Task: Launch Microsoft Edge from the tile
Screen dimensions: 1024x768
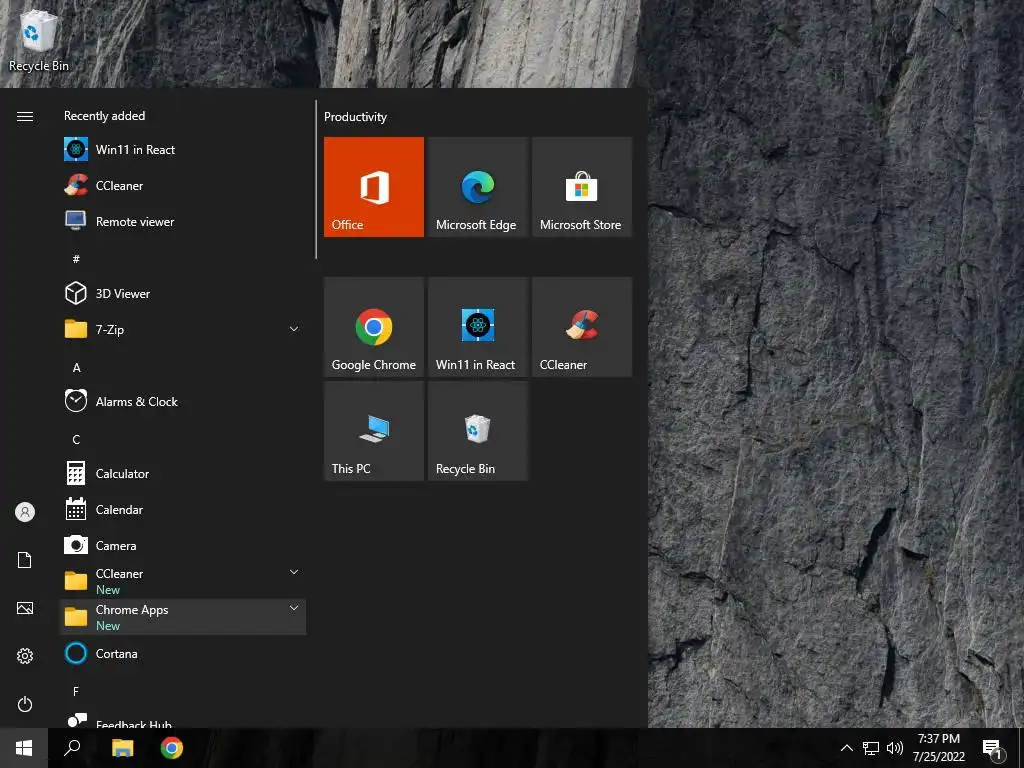Action: (477, 187)
